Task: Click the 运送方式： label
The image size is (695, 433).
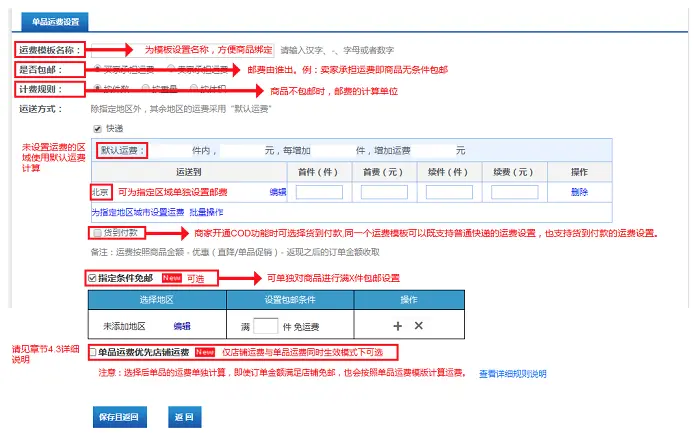Action: pyautogui.click(x=41, y=109)
